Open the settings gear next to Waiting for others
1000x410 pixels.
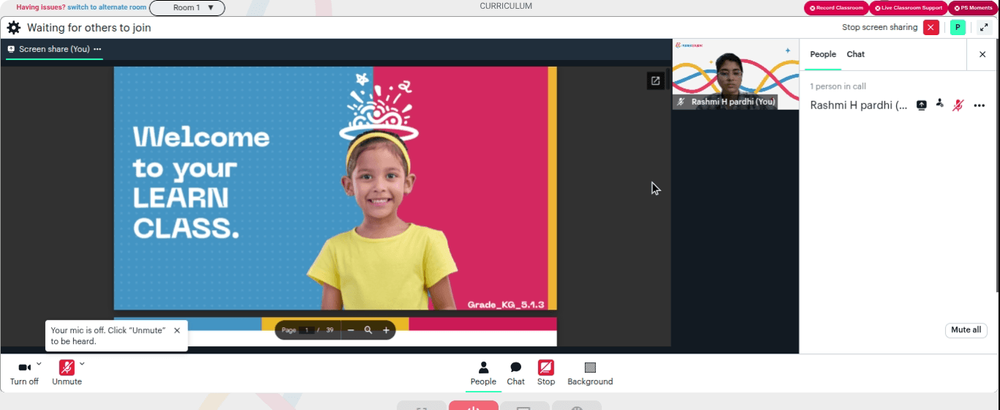(13, 28)
